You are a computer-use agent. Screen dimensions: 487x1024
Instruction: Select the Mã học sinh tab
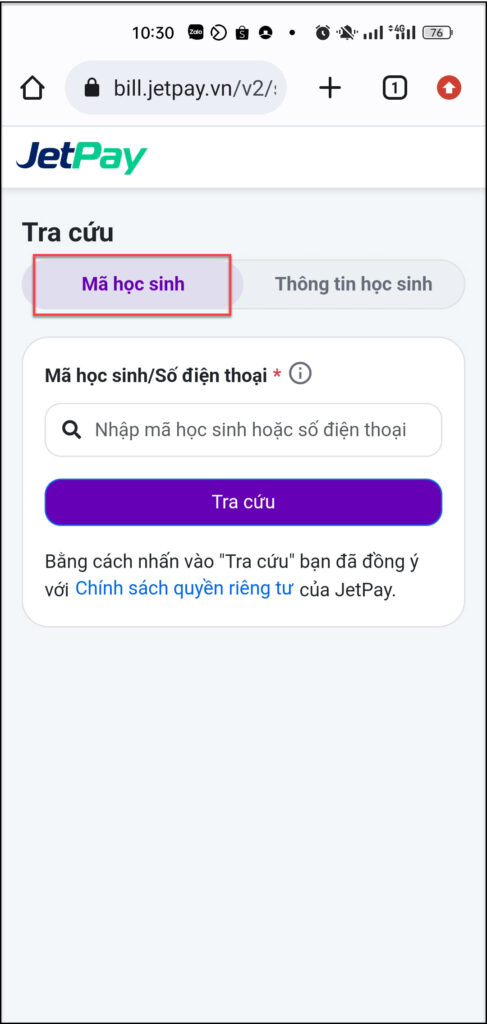point(133,284)
